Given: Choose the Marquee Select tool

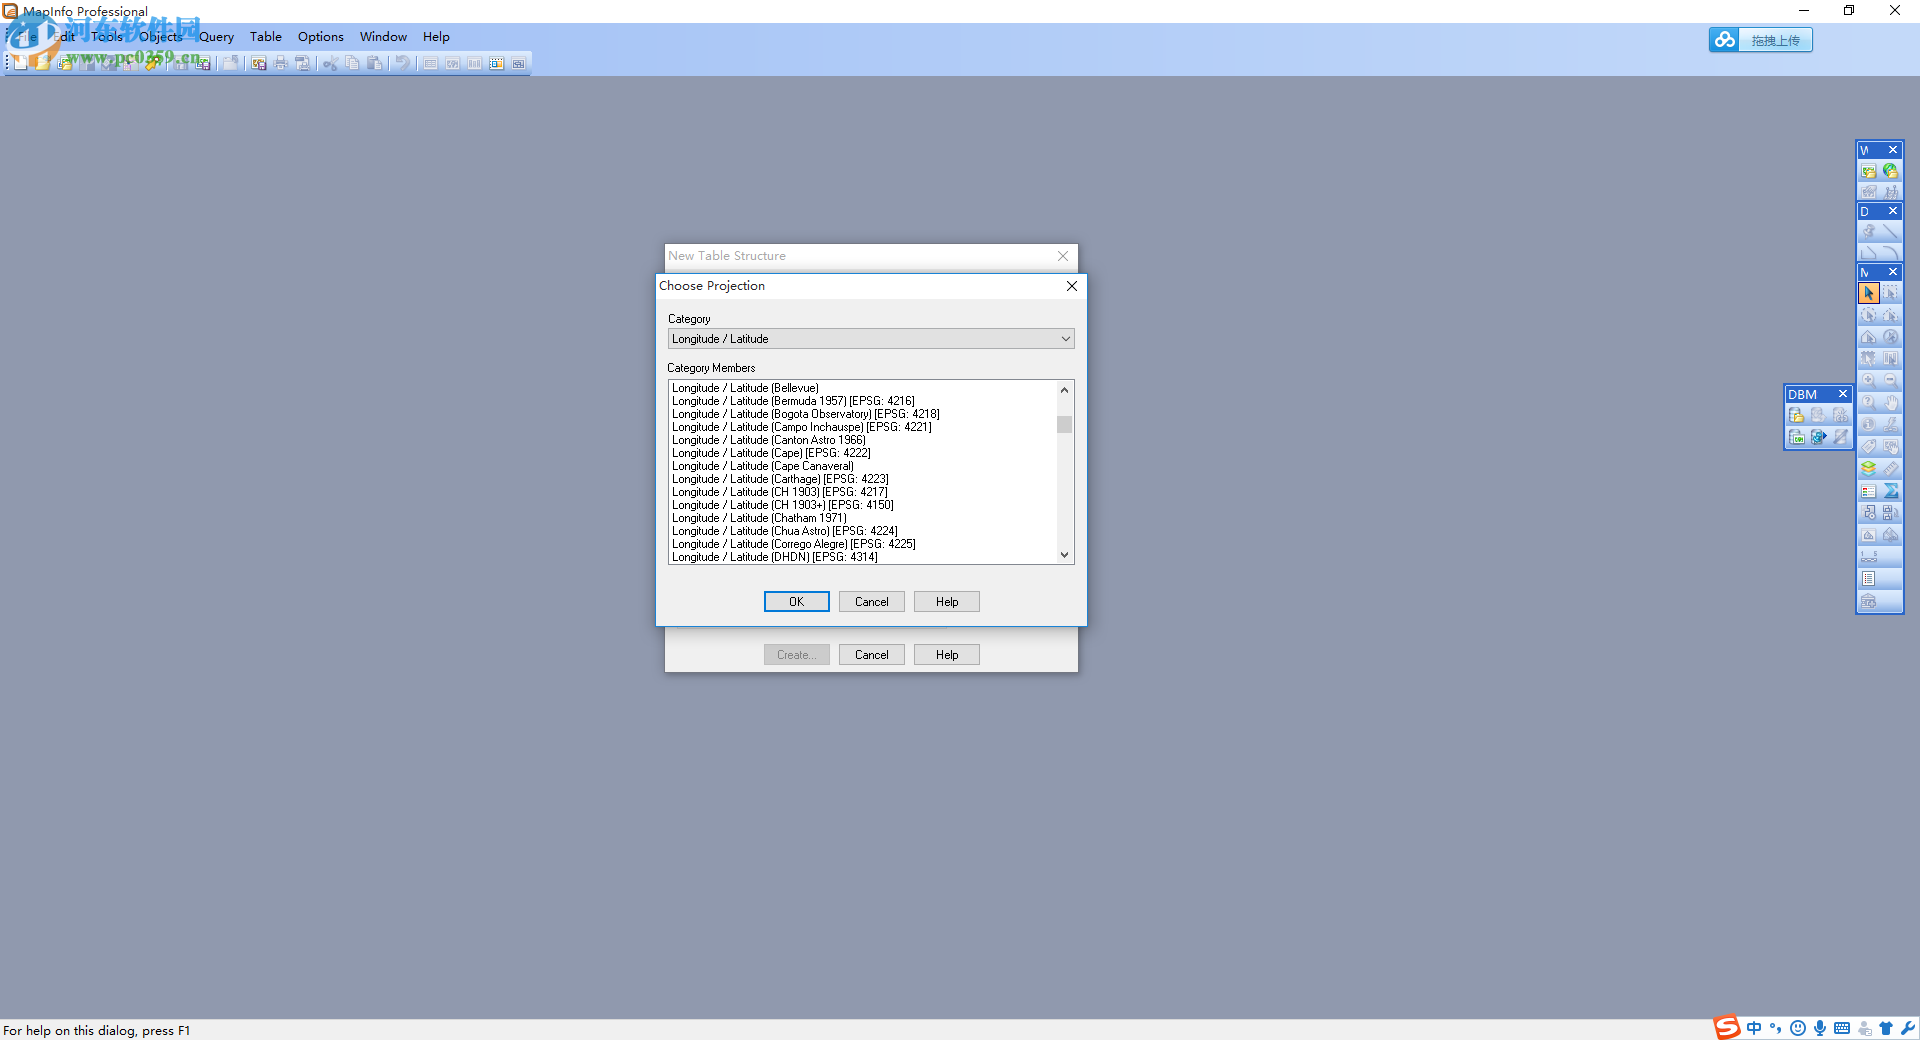Looking at the screenshot, I should pyautogui.click(x=1890, y=293).
